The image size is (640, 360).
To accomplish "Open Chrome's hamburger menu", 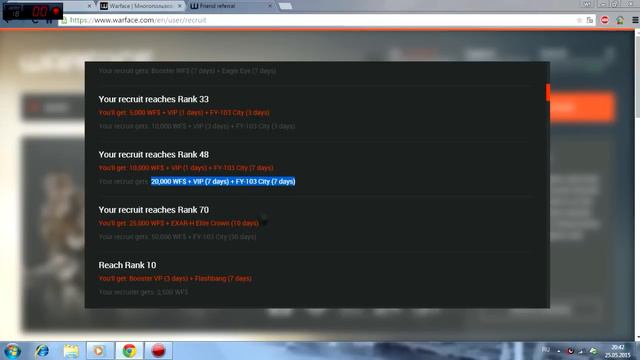I will [635, 20].
